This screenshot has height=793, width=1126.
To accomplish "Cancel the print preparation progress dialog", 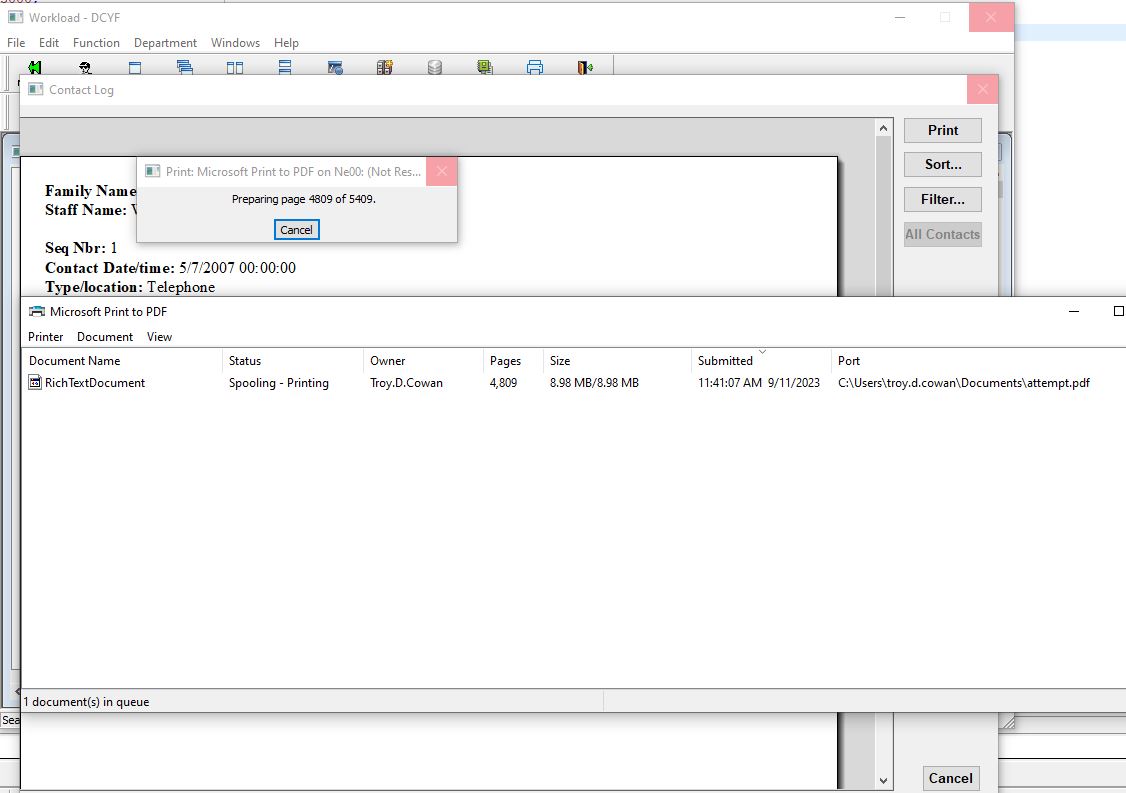I will point(296,230).
